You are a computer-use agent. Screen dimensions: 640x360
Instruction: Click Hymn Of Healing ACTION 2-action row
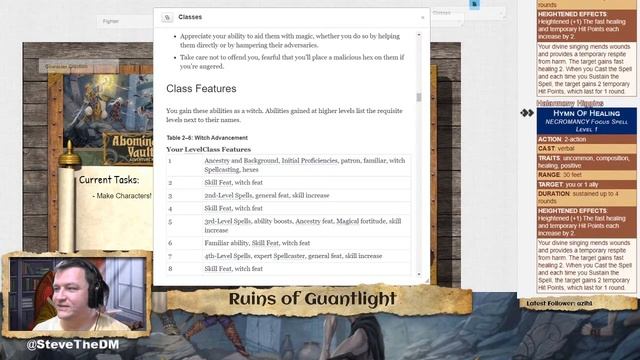(587, 139)
